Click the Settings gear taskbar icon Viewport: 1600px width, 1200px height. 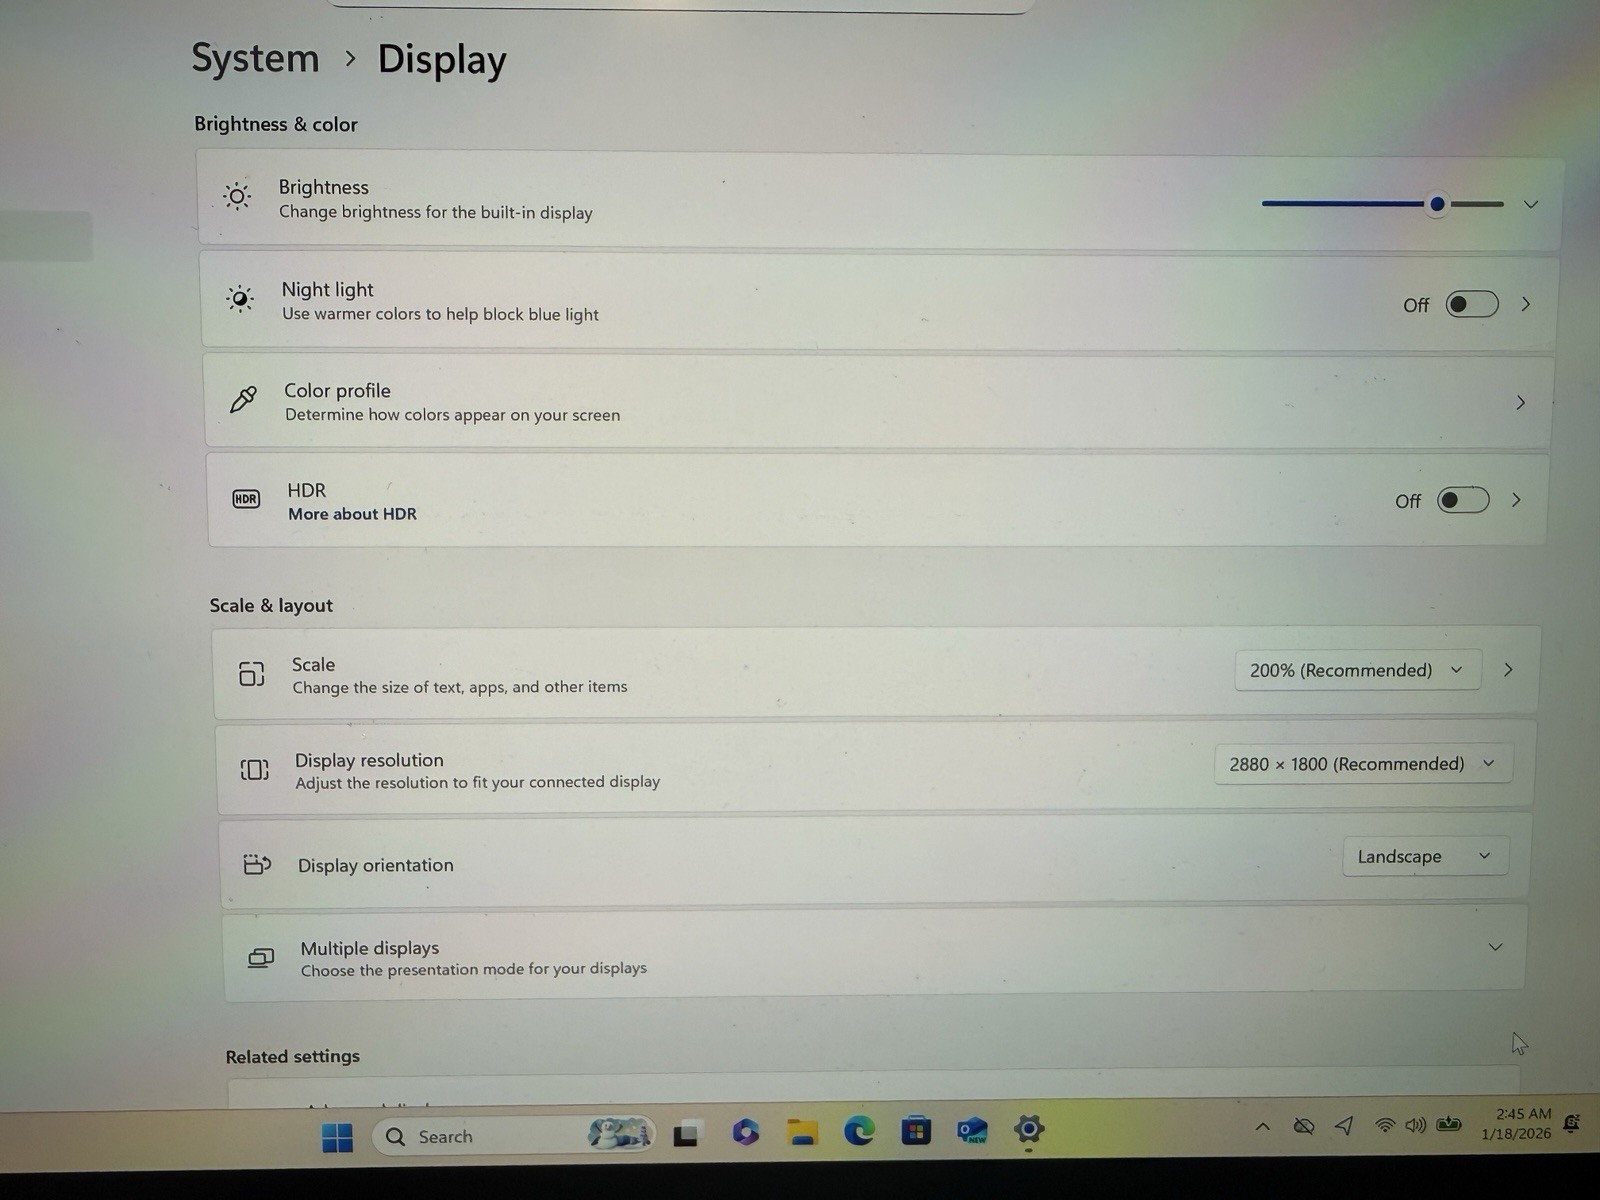point(1029,1130)
